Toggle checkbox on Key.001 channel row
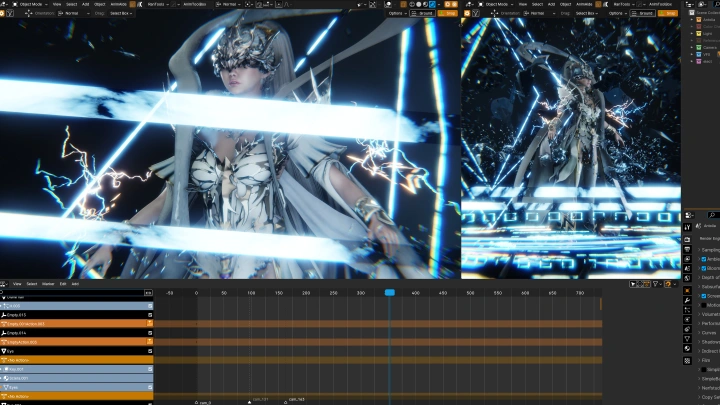The width and height of the screenshot is (720, 405). (150, 369)
